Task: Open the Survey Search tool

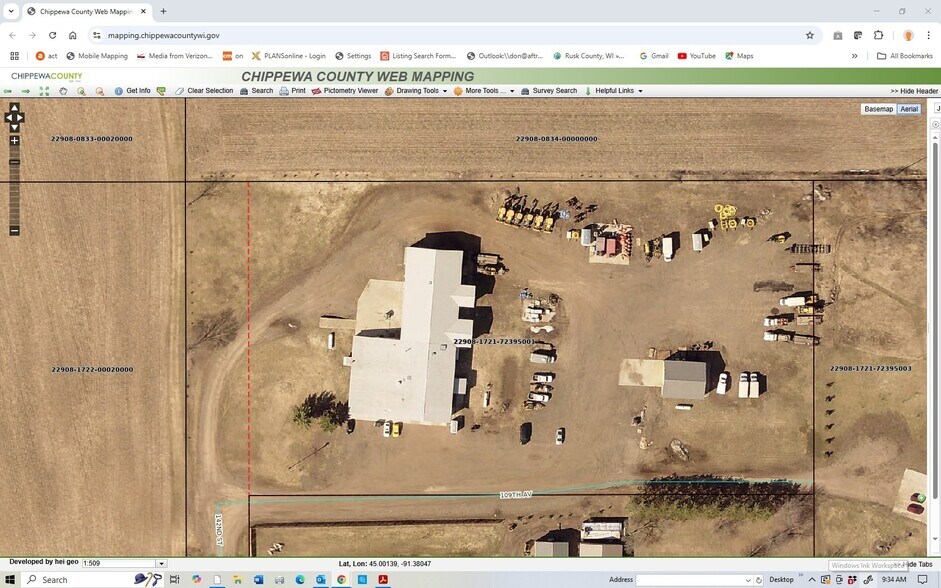Action: pyautogui.click(x=548, y=91)
